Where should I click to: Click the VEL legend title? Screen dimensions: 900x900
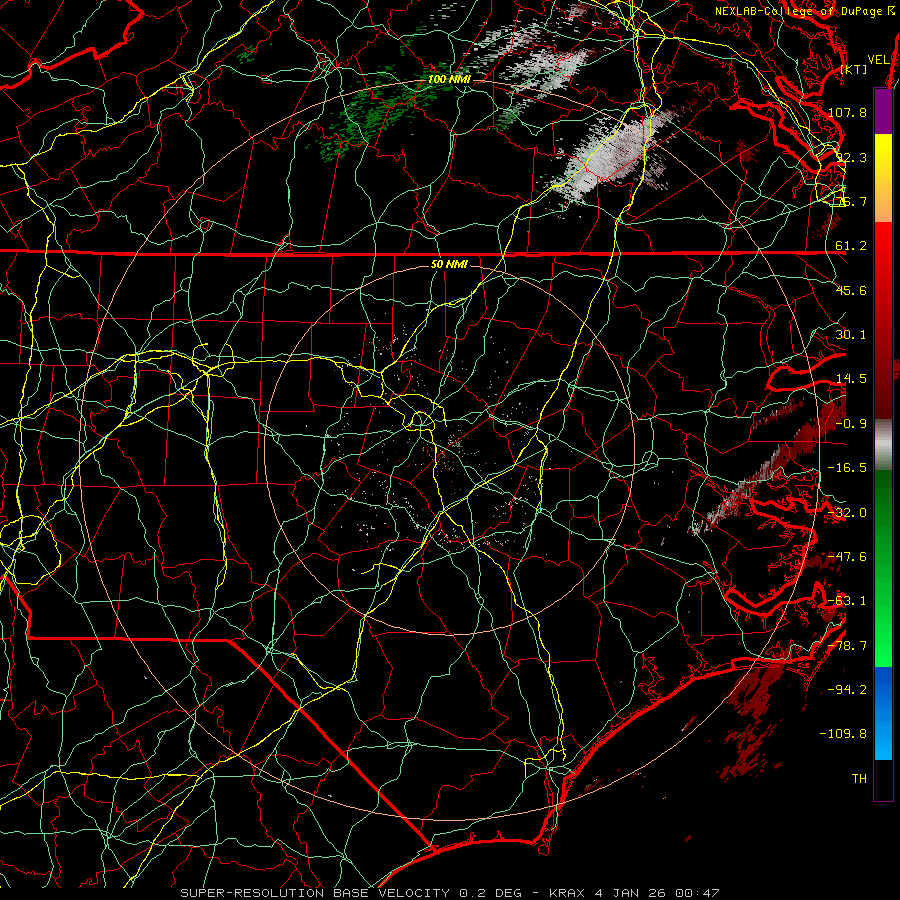(878, 60)
